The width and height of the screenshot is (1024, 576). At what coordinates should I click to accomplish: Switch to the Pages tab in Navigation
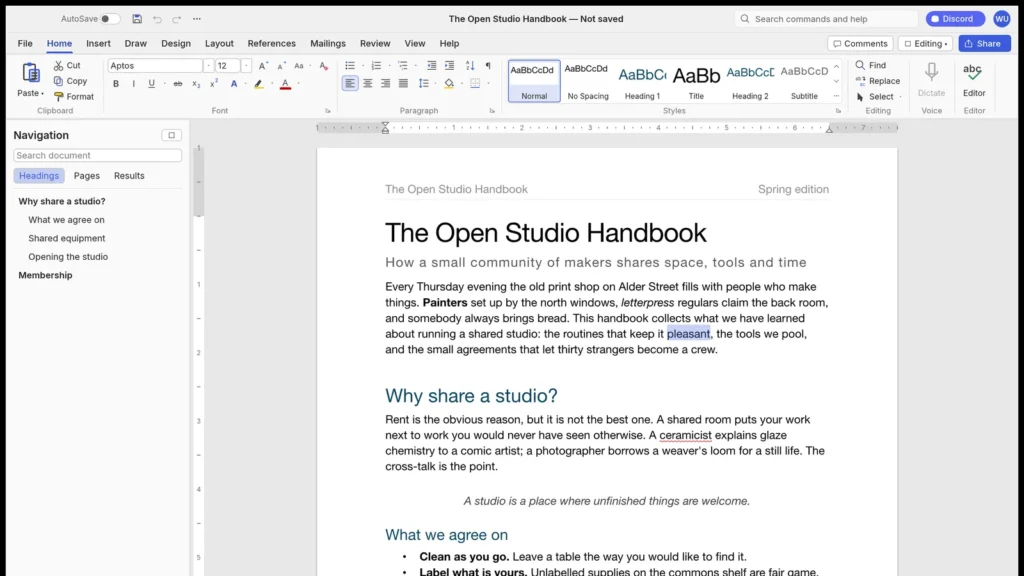[x=87, y=176]
